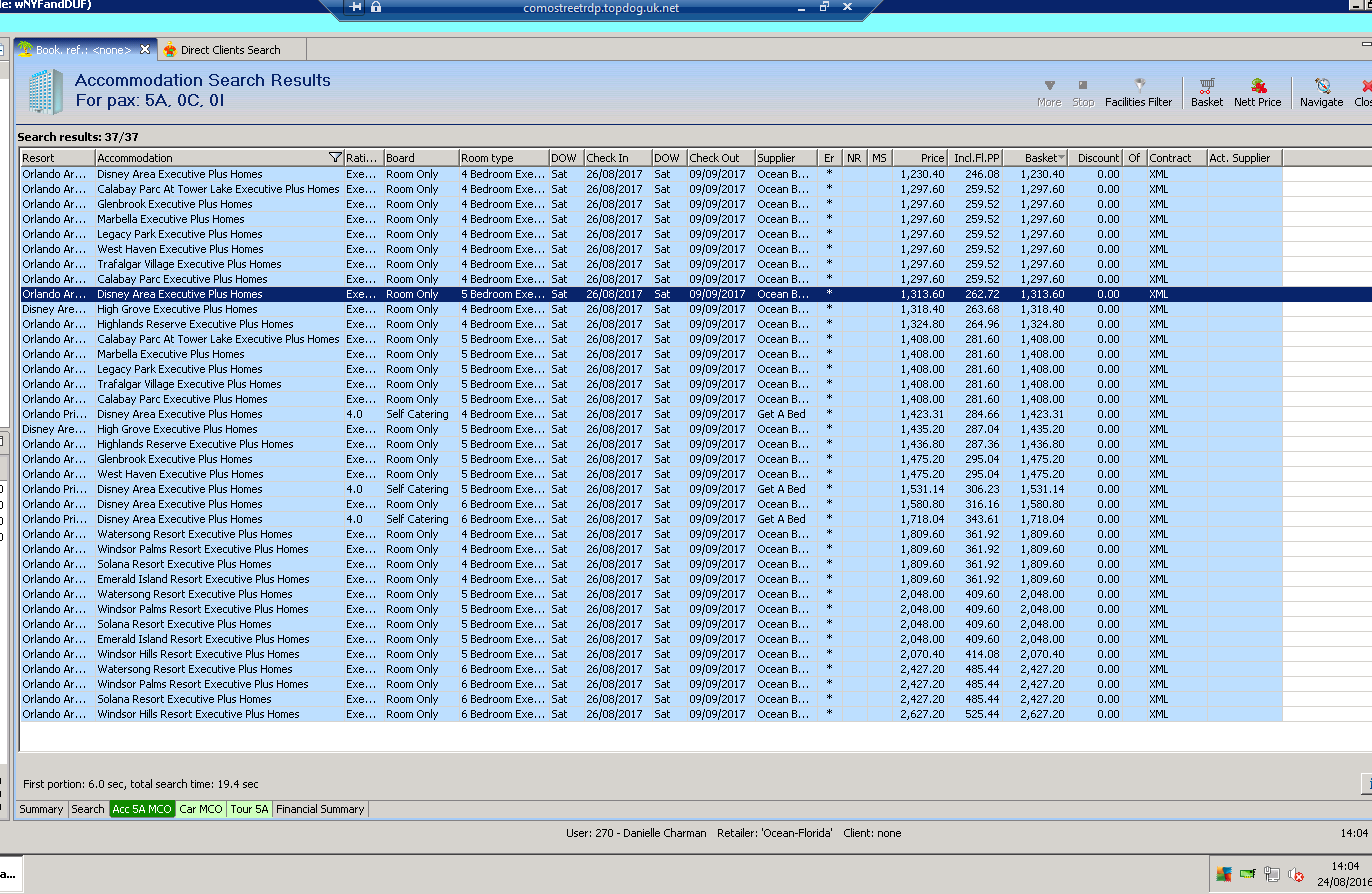Click the greyed More arrow button
Image resolution: width=1372 pixels, height=894 pixels.
(1049, 93)
